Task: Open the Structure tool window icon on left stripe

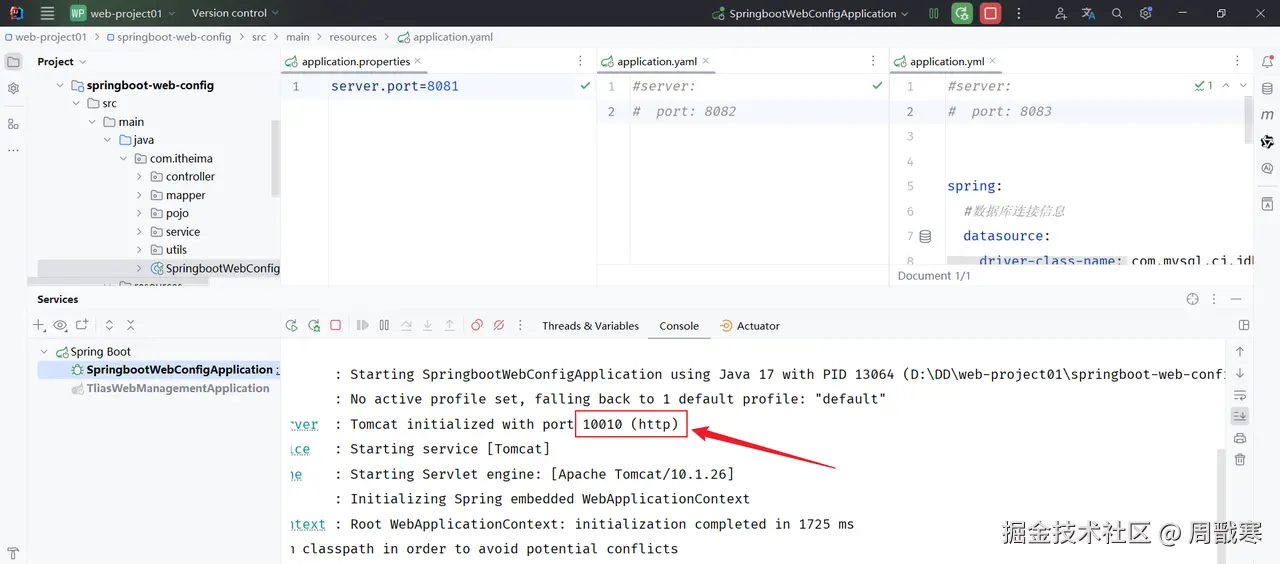Action: tap(13, 124)
